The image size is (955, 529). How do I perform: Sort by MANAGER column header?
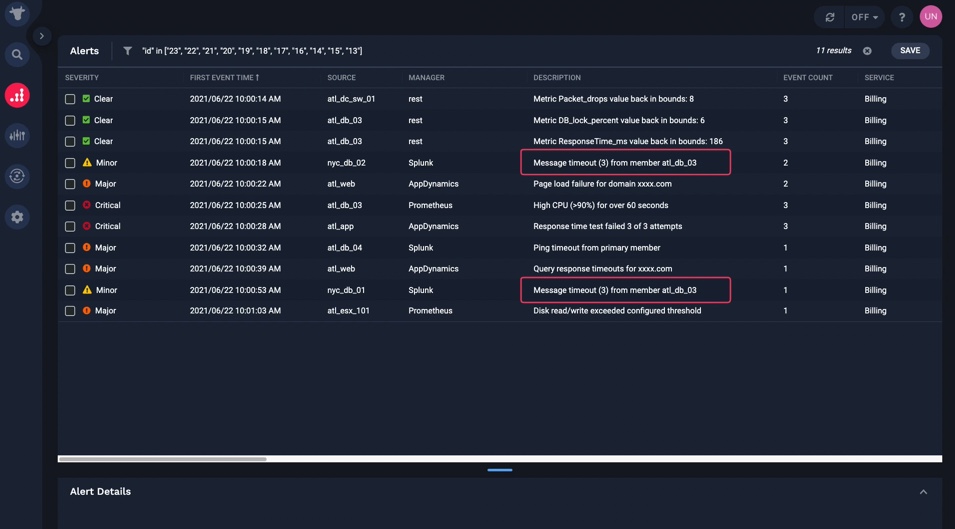click(x=426, y=77)
